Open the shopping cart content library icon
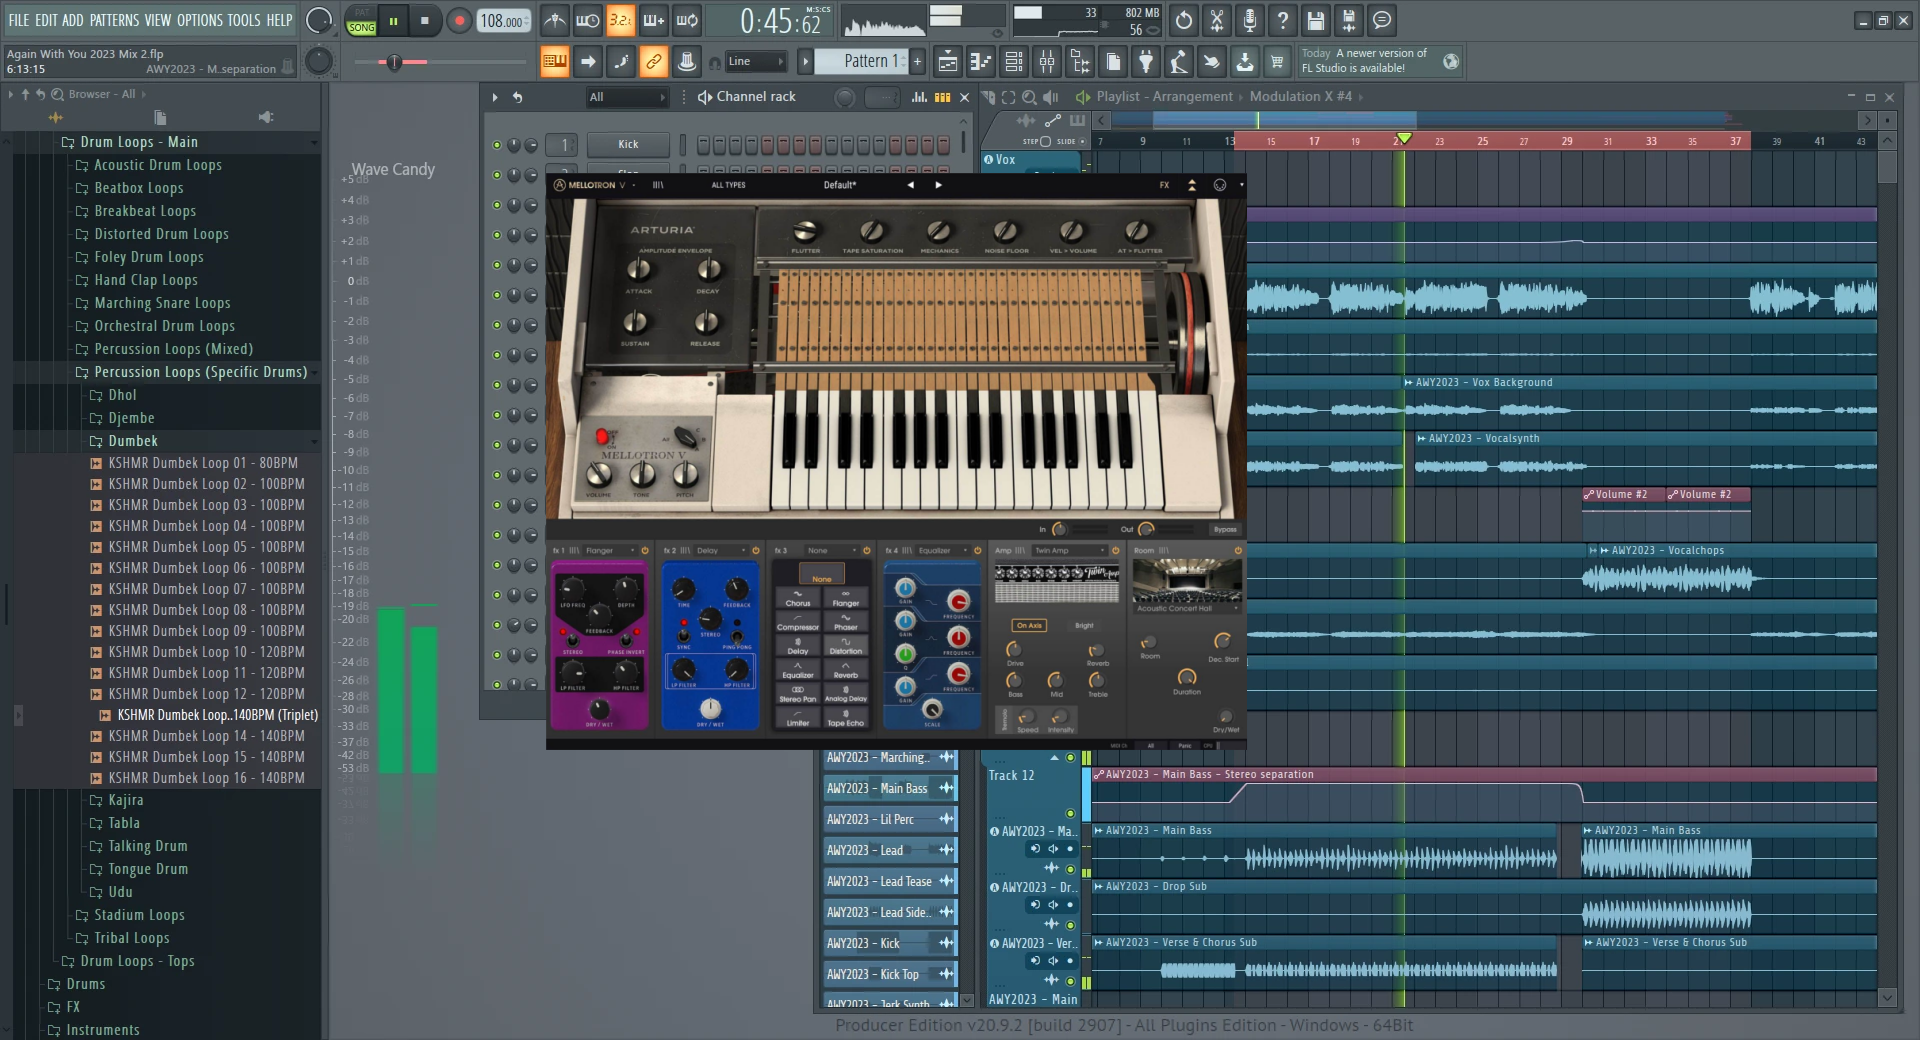Screen dimensions: 1920x1040 pyautogui.click(x=1277, y=63)
